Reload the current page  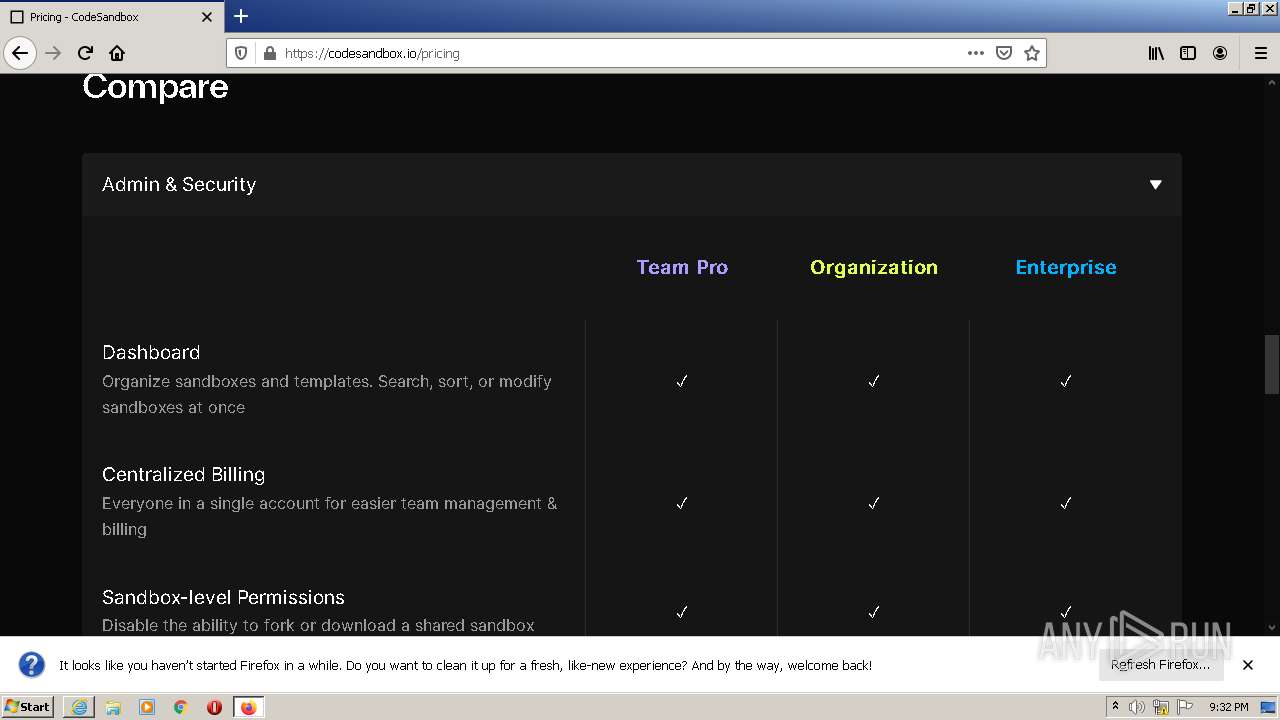[x=85, y=53]
